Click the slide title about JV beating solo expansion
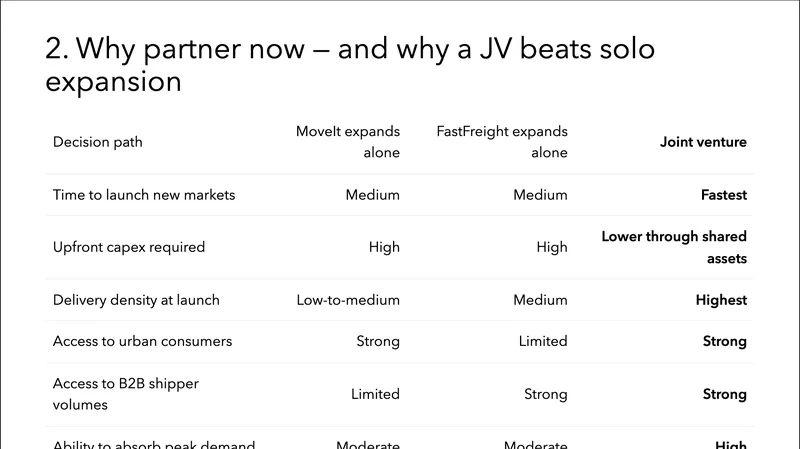800x449 pixels. [x=350, y=64]
